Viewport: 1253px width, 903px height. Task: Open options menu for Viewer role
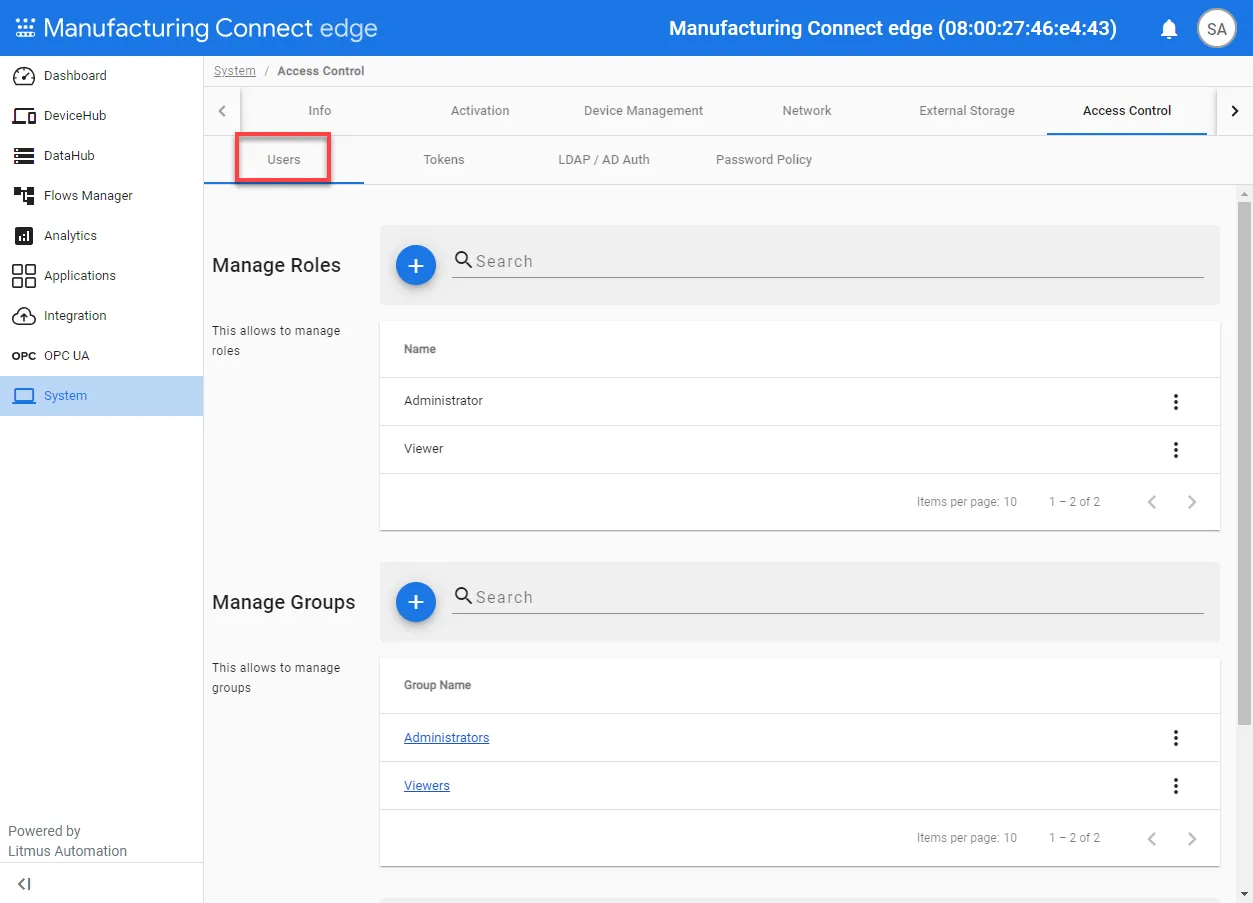coord(1176,450)
